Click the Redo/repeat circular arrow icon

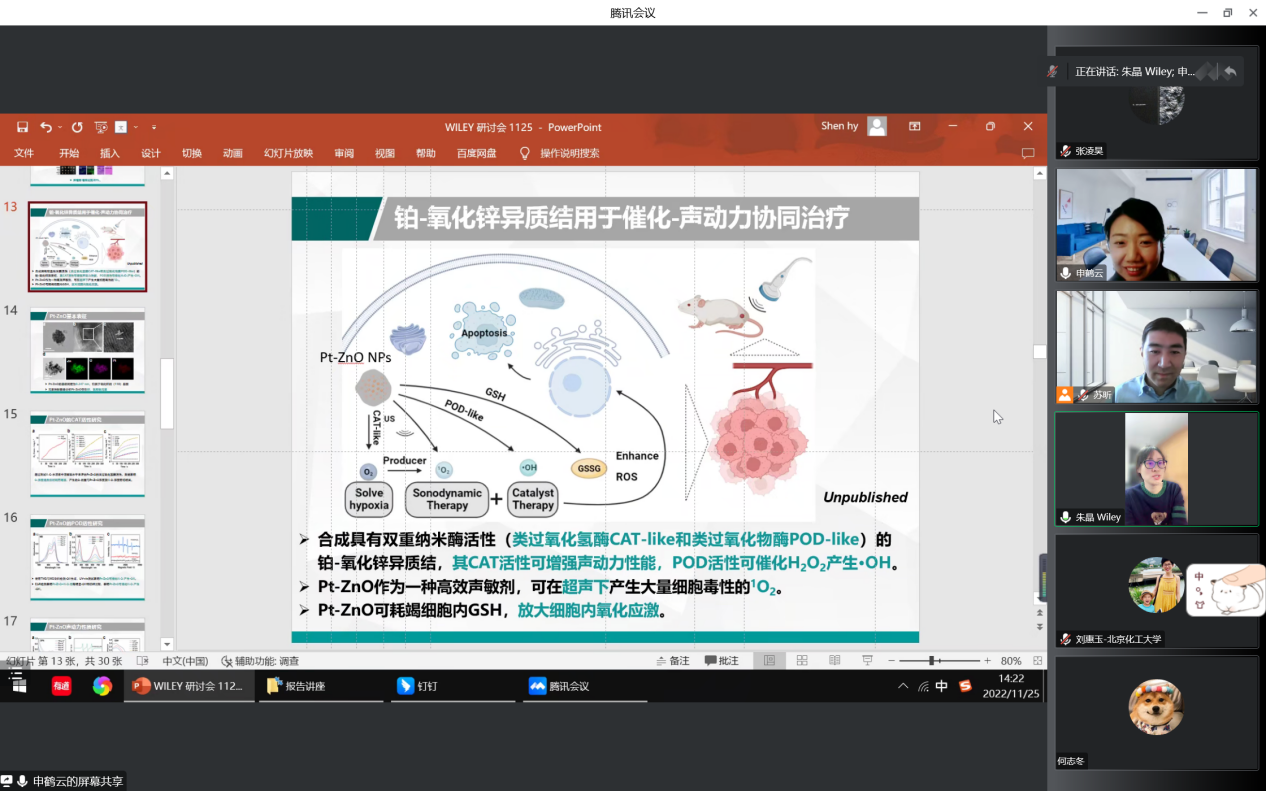pyautogui.click(x=77, y=127)
